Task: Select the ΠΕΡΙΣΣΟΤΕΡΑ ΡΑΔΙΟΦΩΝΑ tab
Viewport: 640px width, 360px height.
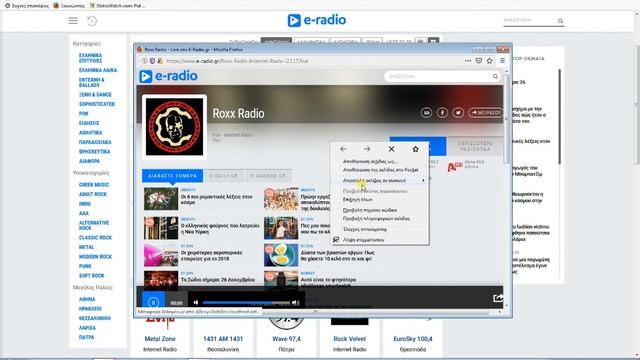Action: click(475, 146)
